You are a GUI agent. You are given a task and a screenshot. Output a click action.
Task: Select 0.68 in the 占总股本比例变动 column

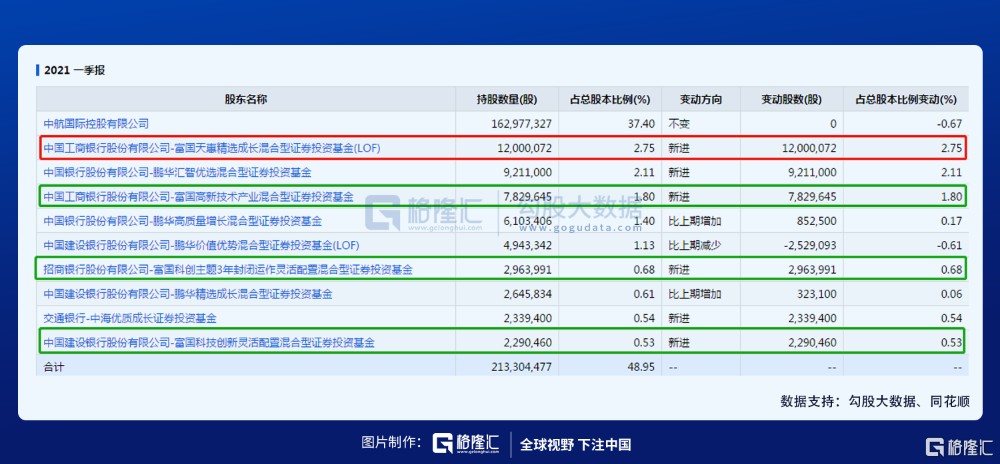click(x=952, y=270)
